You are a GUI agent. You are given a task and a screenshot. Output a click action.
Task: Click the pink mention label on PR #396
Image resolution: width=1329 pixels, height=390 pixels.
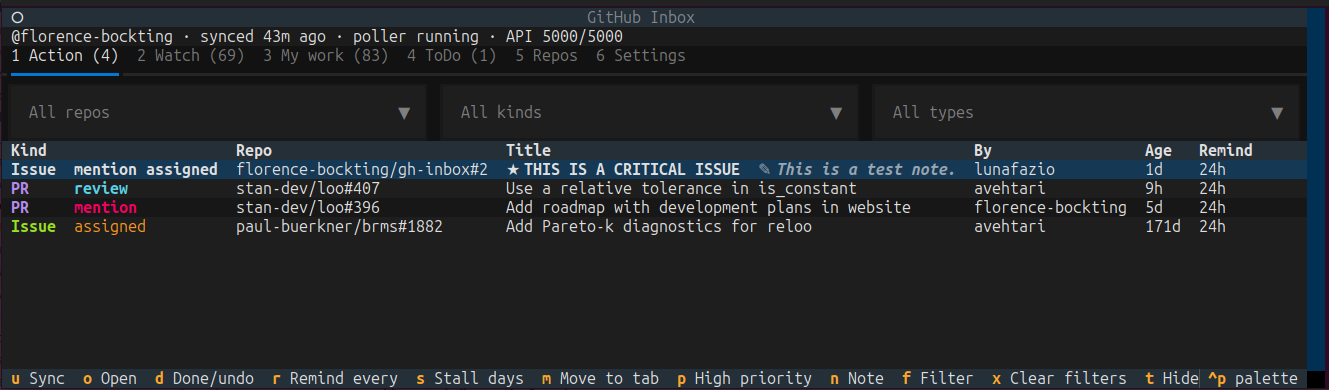(105, 208)
